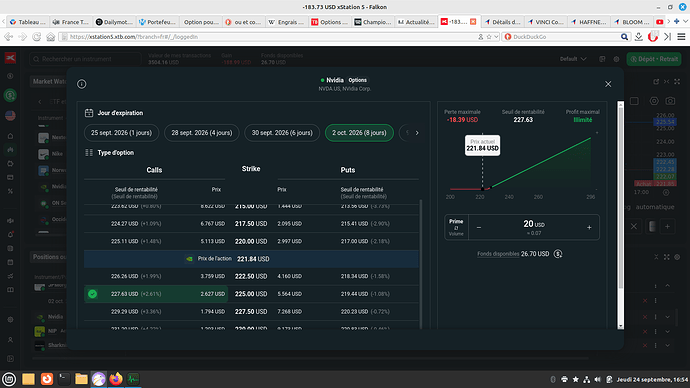
Task: Open the clock showing Jeudi 24 septembre
Action: pos(652,379)
